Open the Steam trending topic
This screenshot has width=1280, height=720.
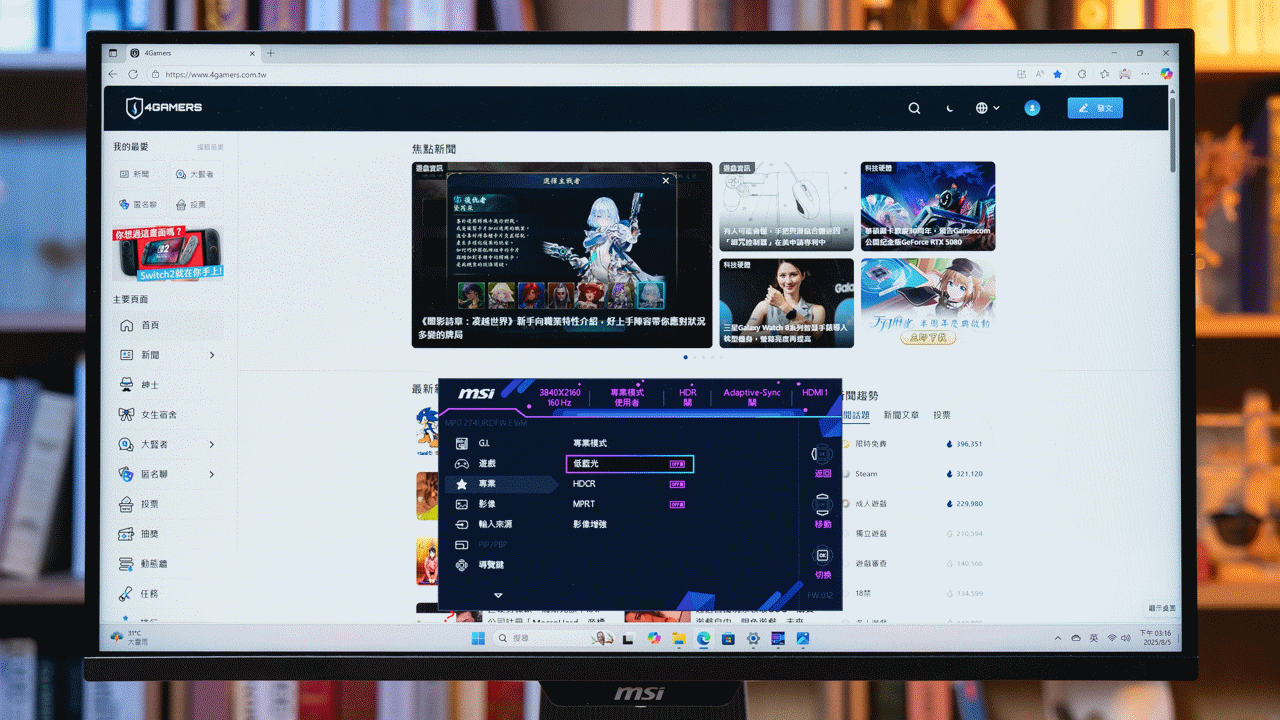pyautogui.click(x=866, y=474)
